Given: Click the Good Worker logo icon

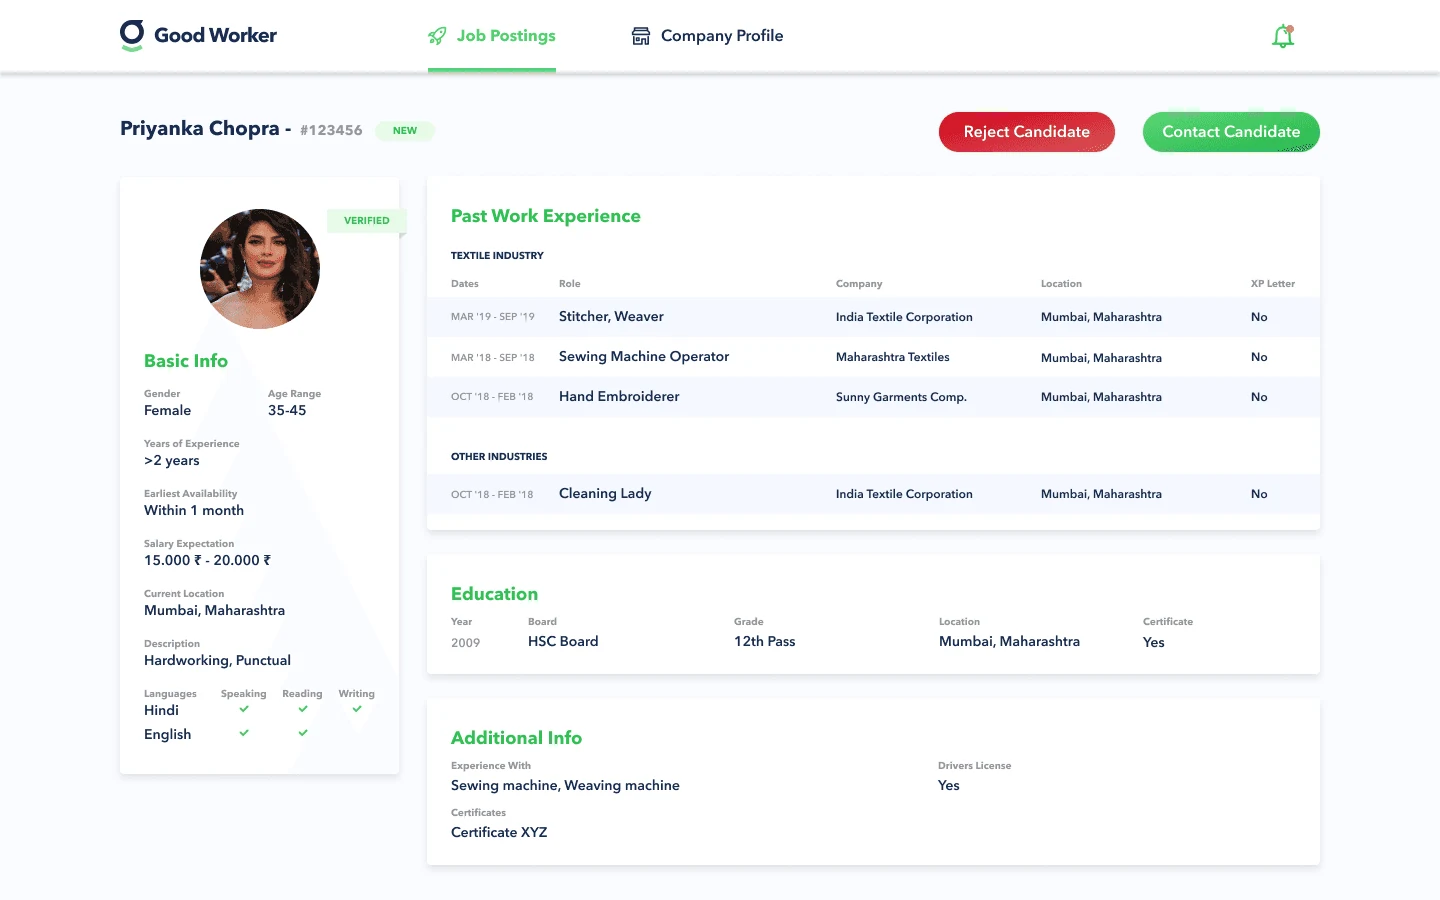Looking at the screenshot, I should (132, 35).
